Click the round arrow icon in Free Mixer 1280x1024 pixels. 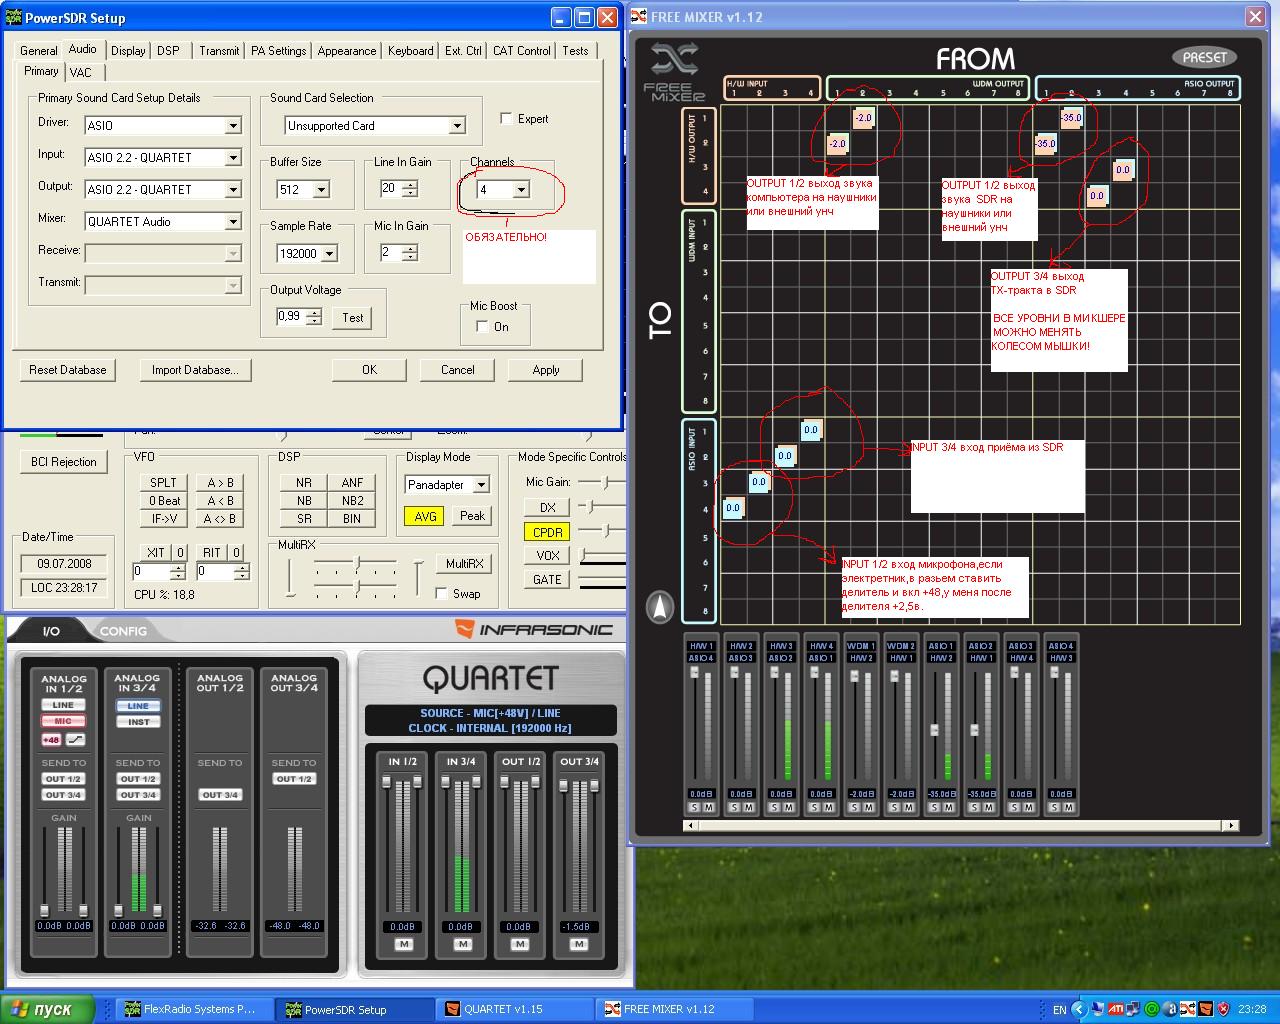[x=660, y=607]
